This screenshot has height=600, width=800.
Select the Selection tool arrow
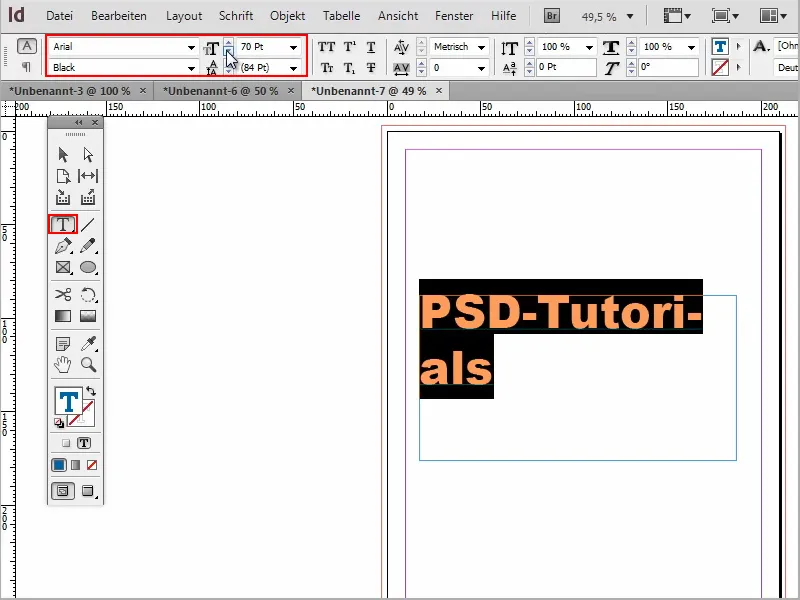(63, 154)
